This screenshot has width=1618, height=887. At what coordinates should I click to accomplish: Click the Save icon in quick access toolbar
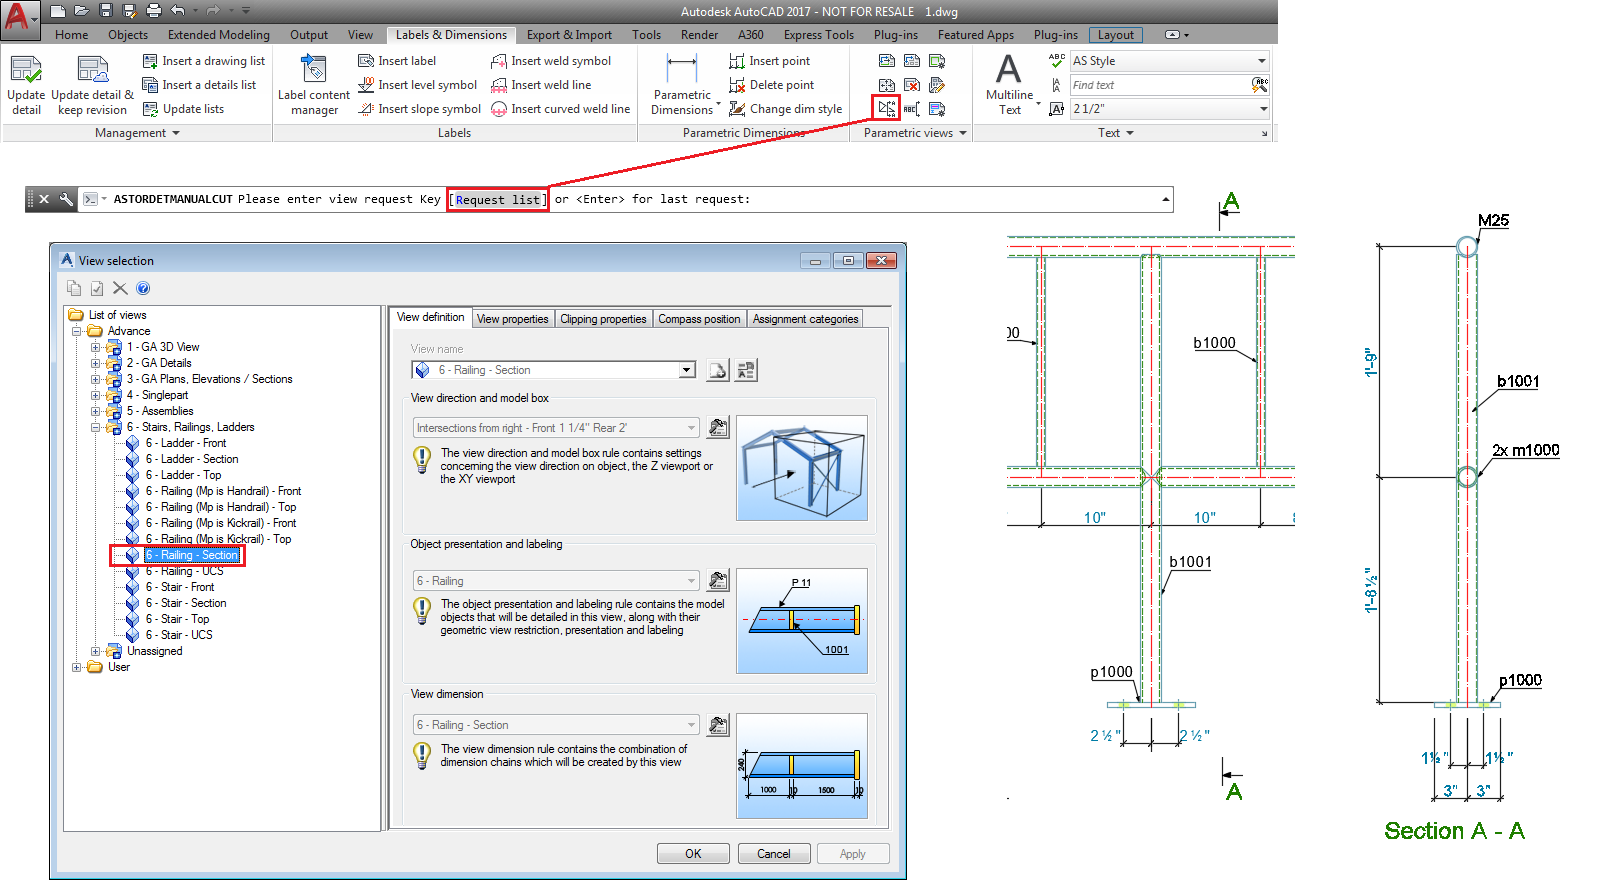click(x=105, y=11)
